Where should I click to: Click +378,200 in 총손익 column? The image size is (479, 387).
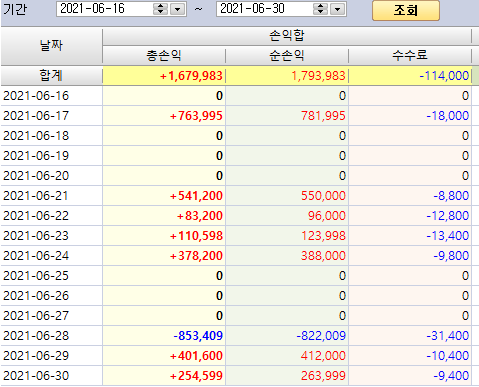point(164,256)
